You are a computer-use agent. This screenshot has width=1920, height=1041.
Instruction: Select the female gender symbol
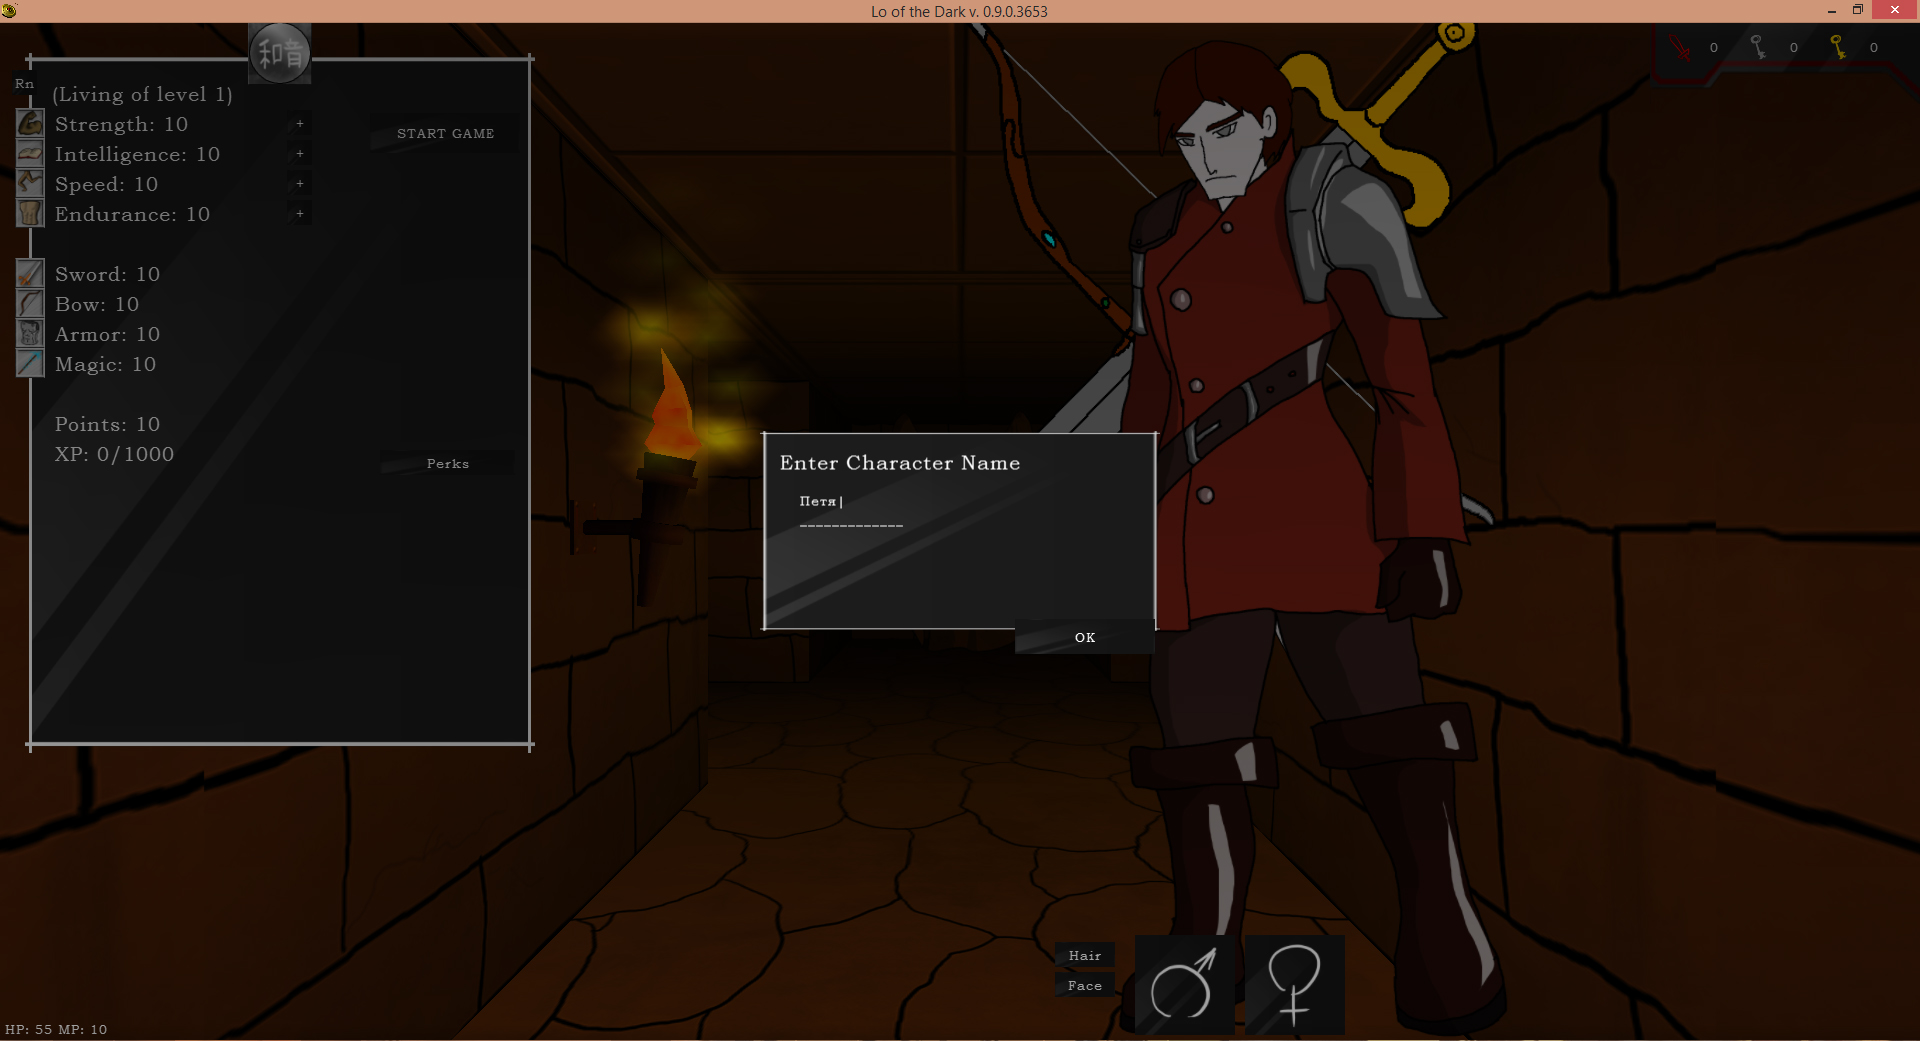click(1294, 984)
